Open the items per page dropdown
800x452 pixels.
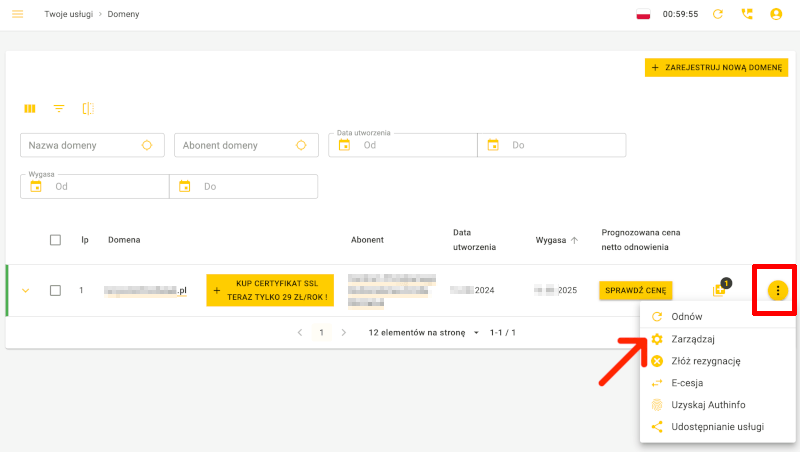[x=424, y=332]
